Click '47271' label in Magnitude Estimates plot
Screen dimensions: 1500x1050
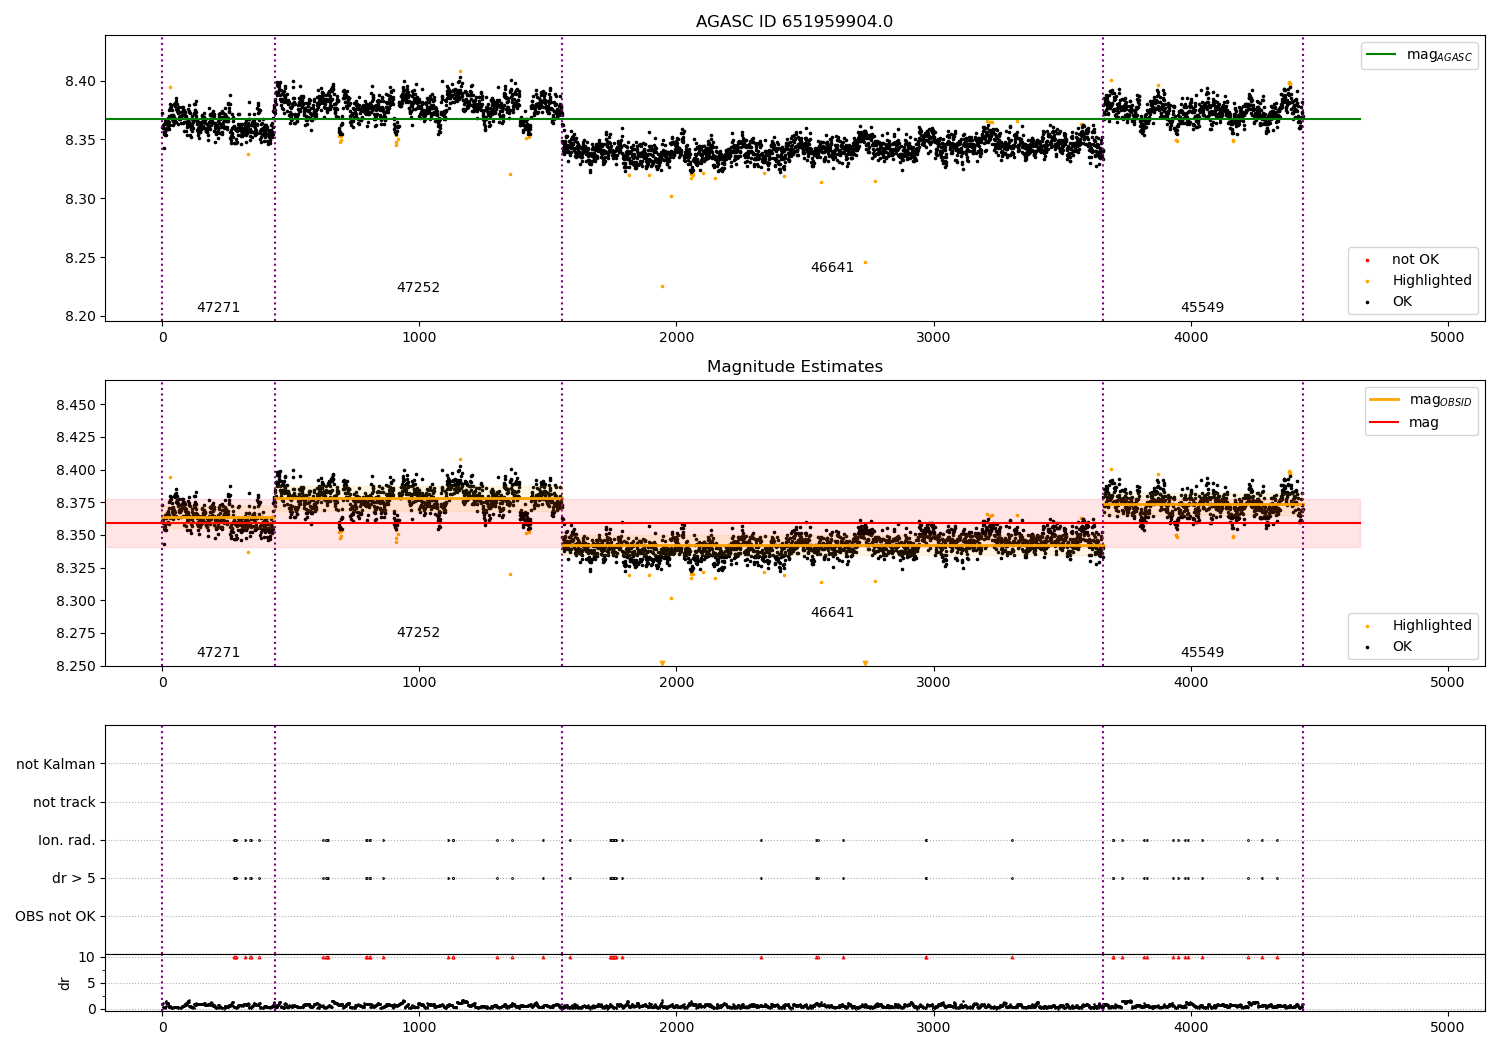coord(218,653)
